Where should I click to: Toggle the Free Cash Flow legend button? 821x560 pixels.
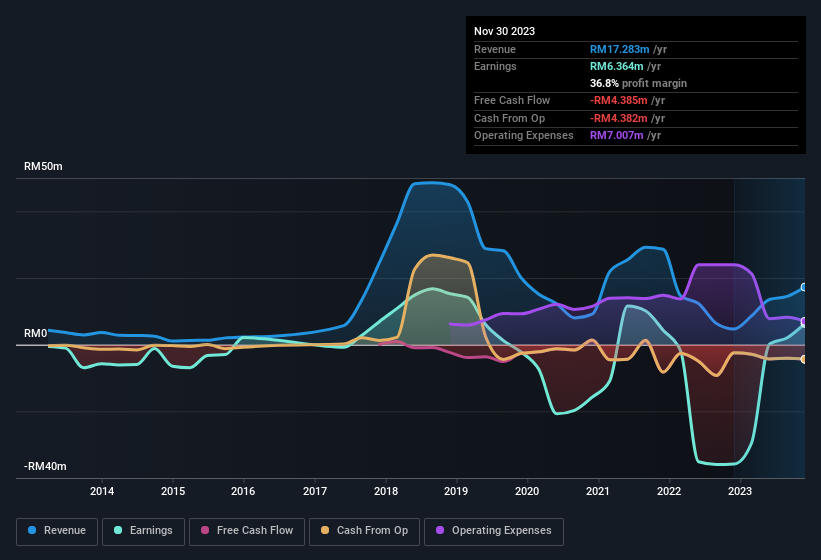(x=247, y=531)
